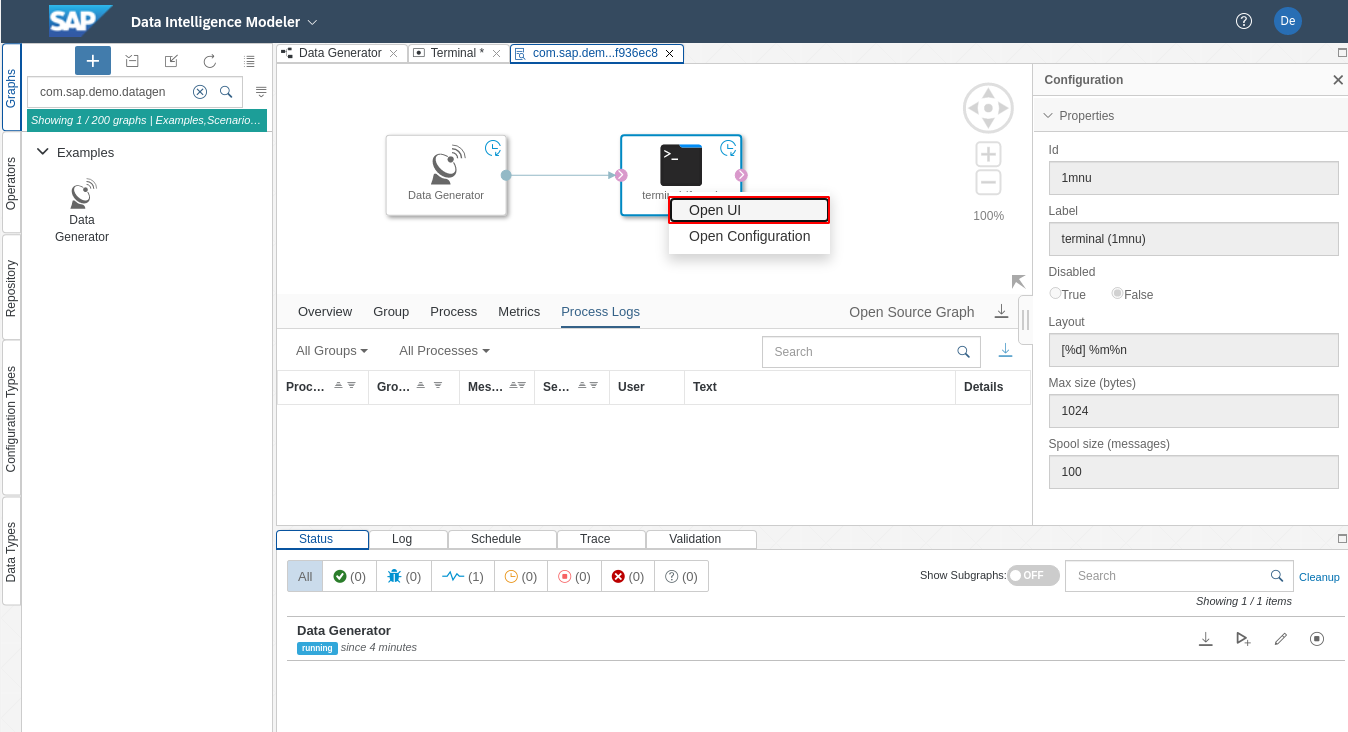Choose Open UI from context menu
The height and width of the screenshot is (732, 1348).
pos(749,210)
